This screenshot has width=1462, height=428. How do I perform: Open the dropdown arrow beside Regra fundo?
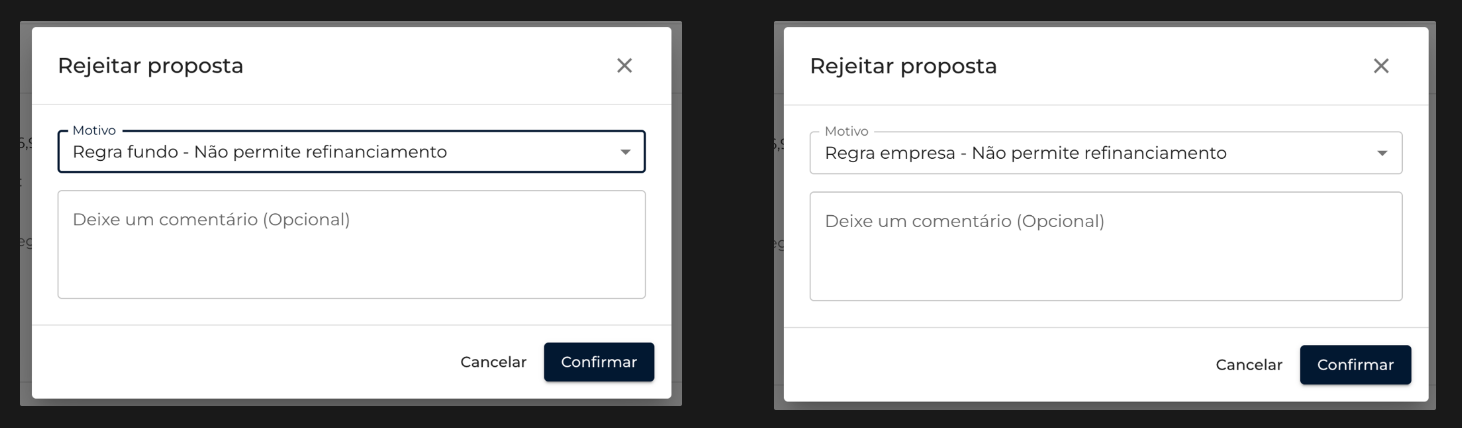625,152
